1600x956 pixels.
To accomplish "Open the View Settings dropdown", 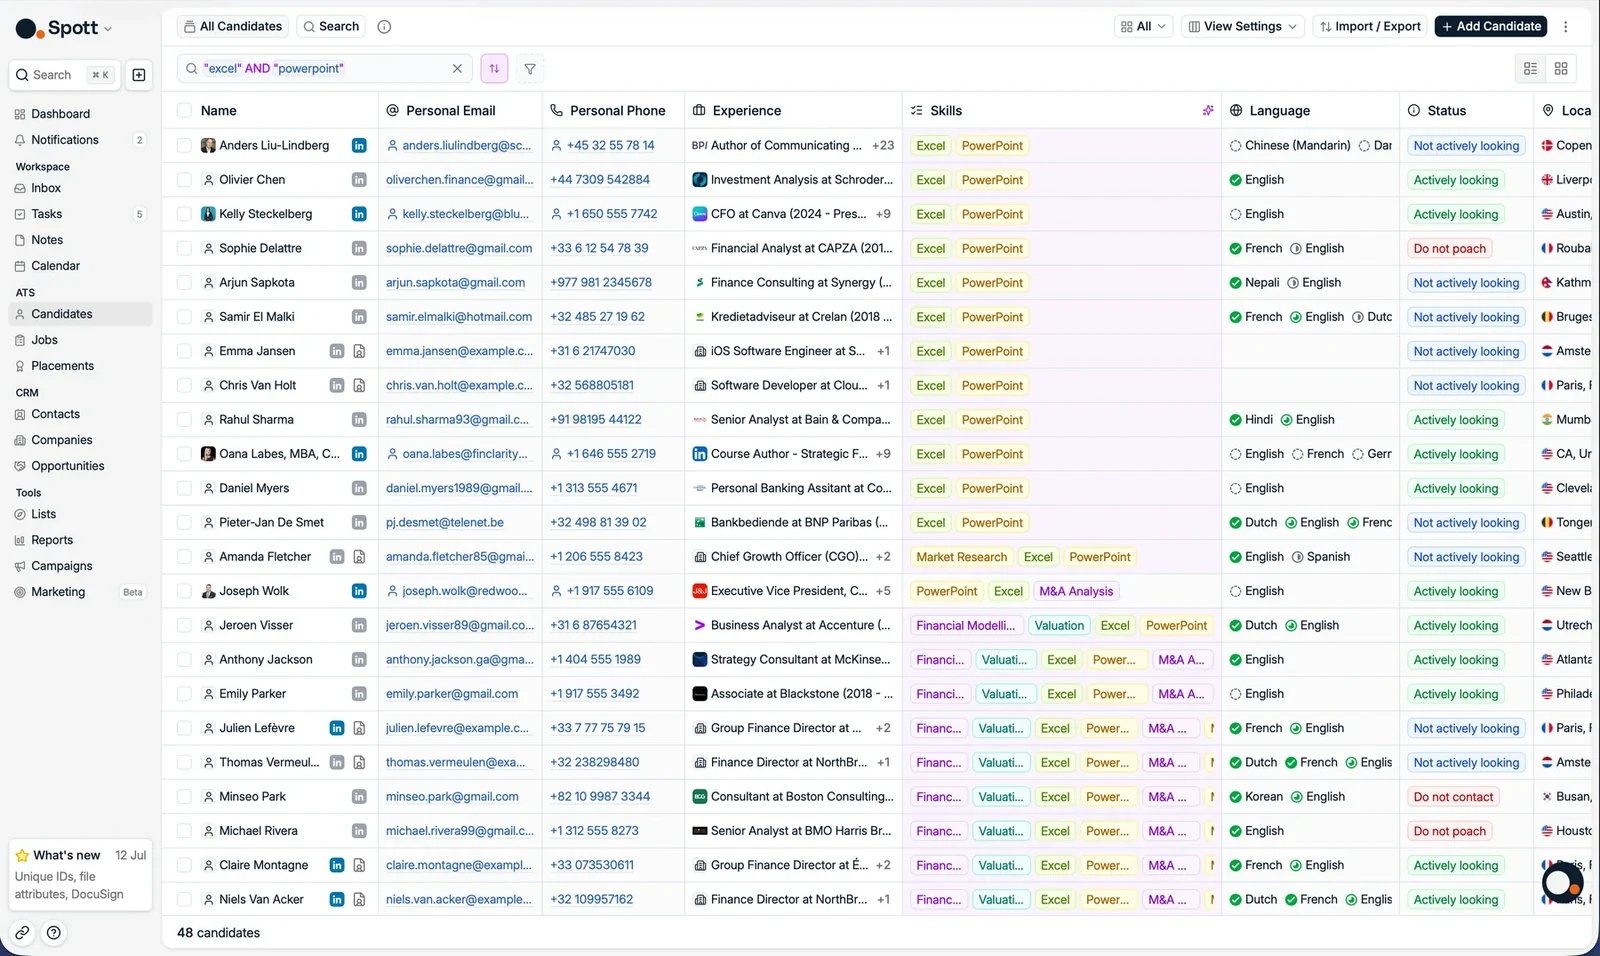I will [x=1242, y=27].
